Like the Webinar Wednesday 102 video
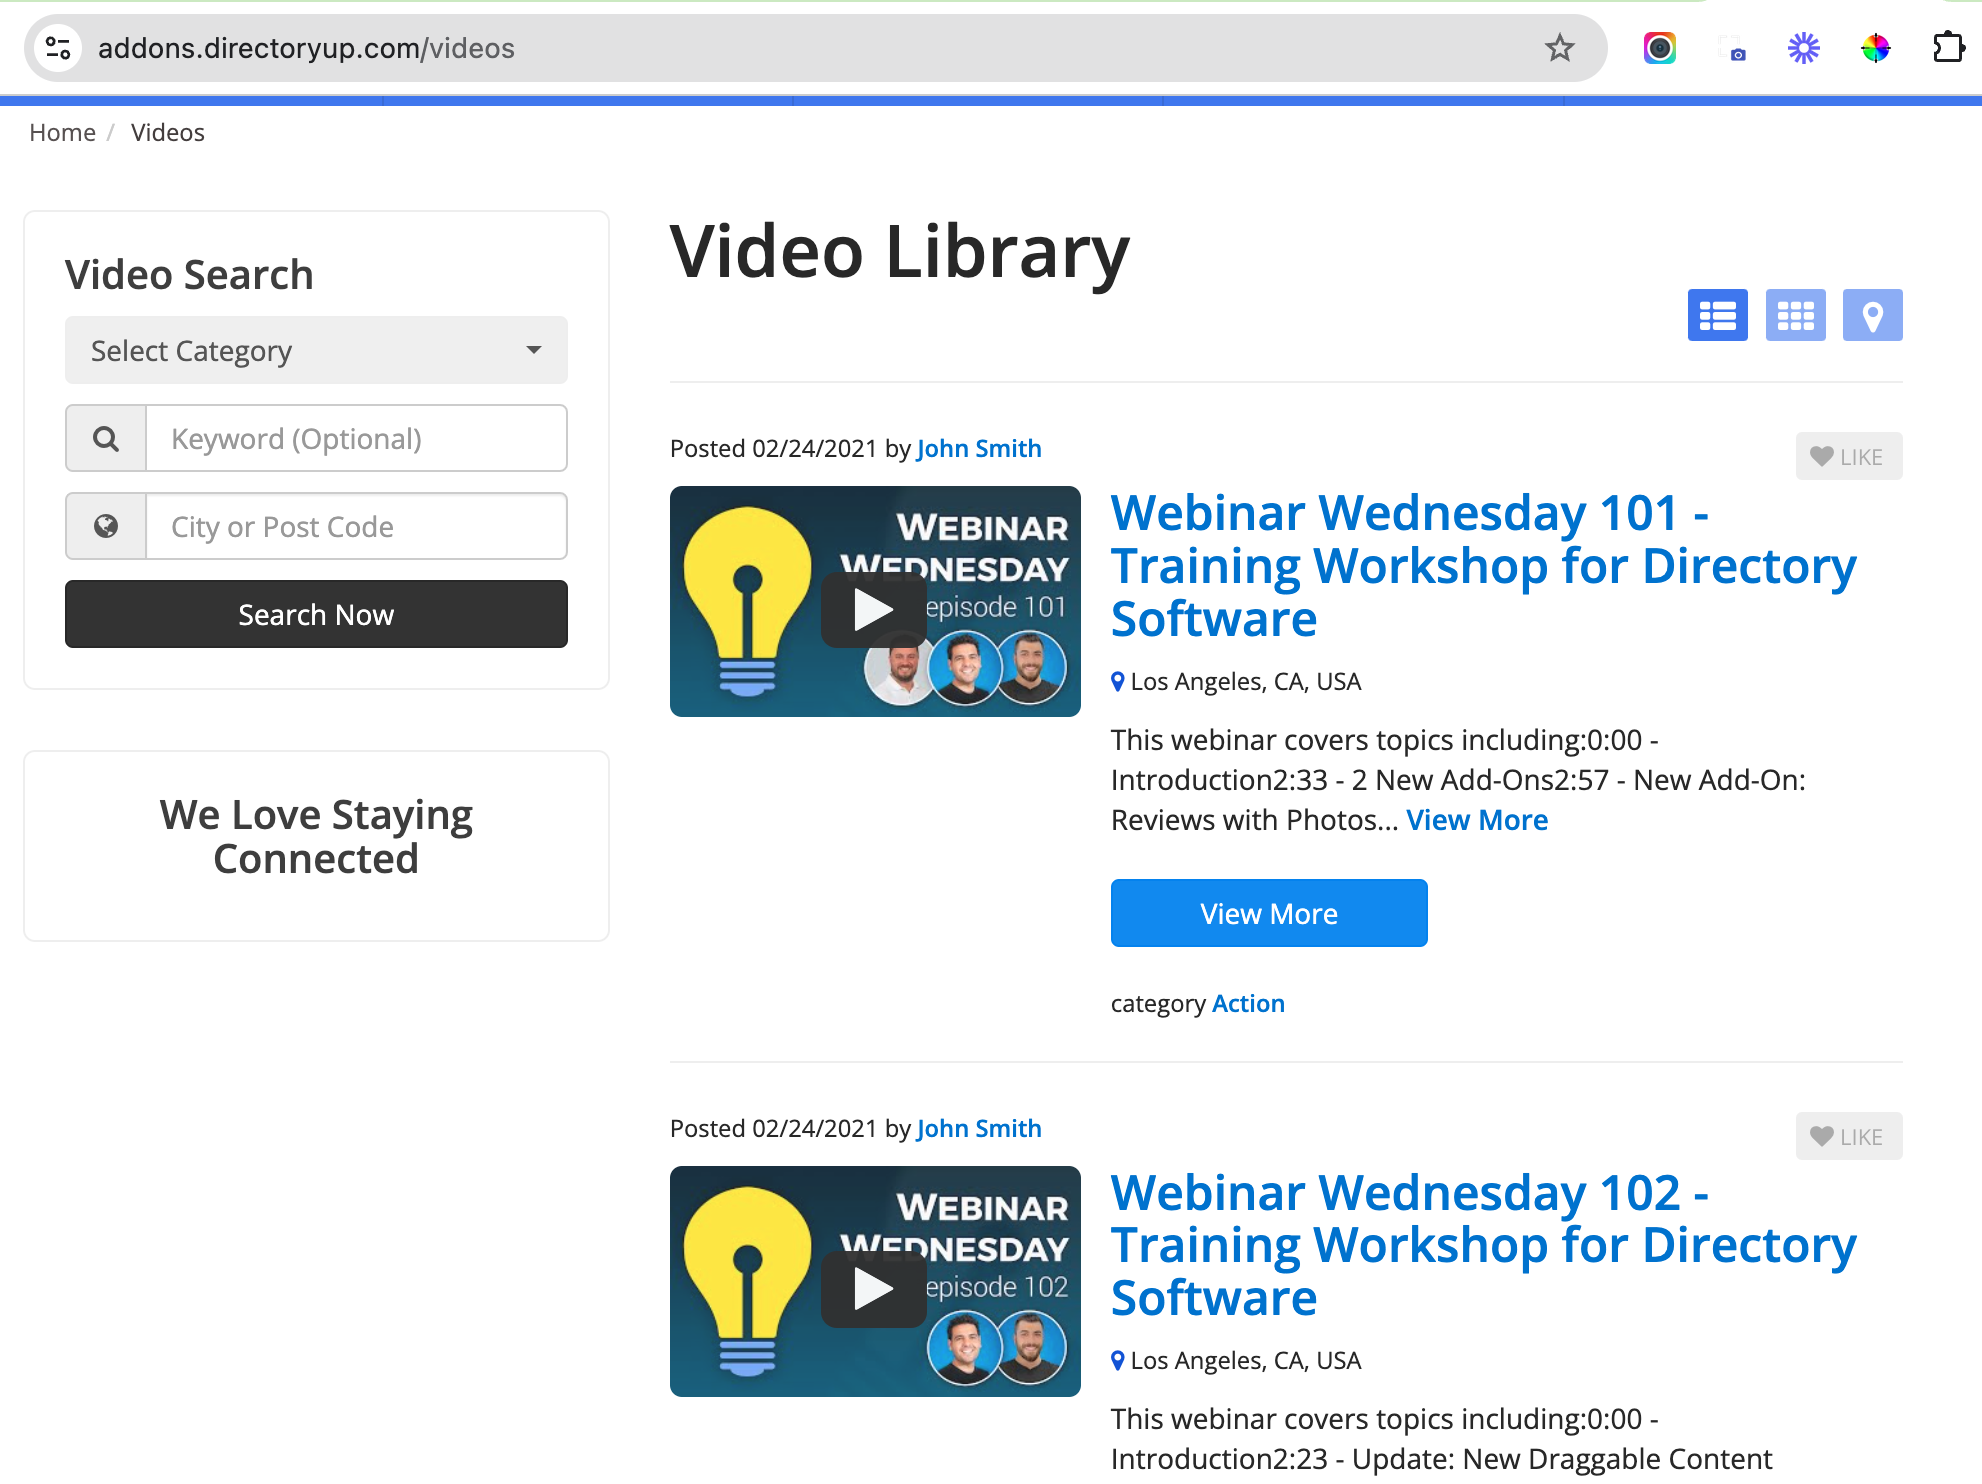The height and width of the screenshot is (1484, 1982). tap(1848, 1137)
